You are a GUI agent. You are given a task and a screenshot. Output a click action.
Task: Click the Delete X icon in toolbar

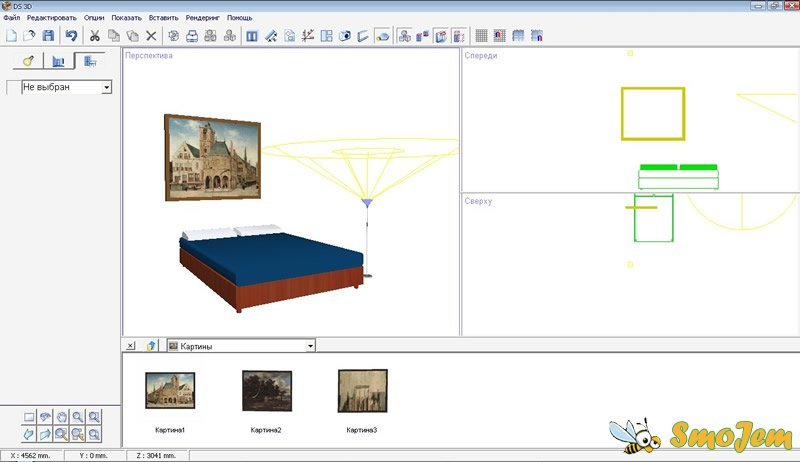[x=151, y=36]
